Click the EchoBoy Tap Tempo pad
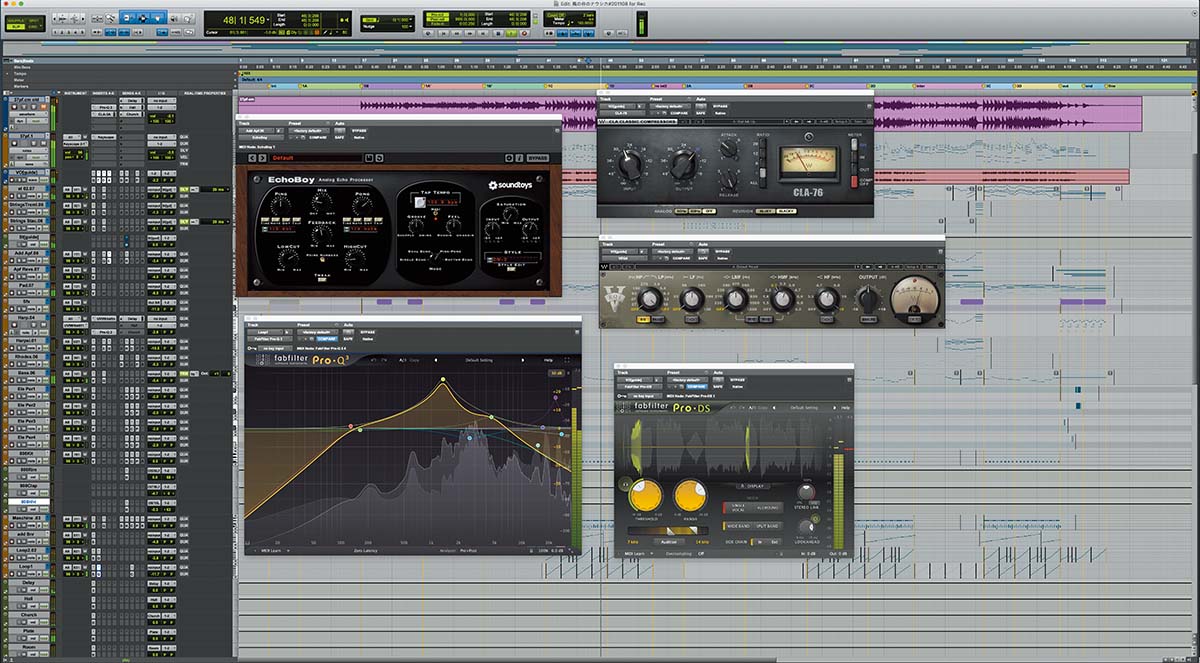This screenshot has height=663, width=1200. 420,203
